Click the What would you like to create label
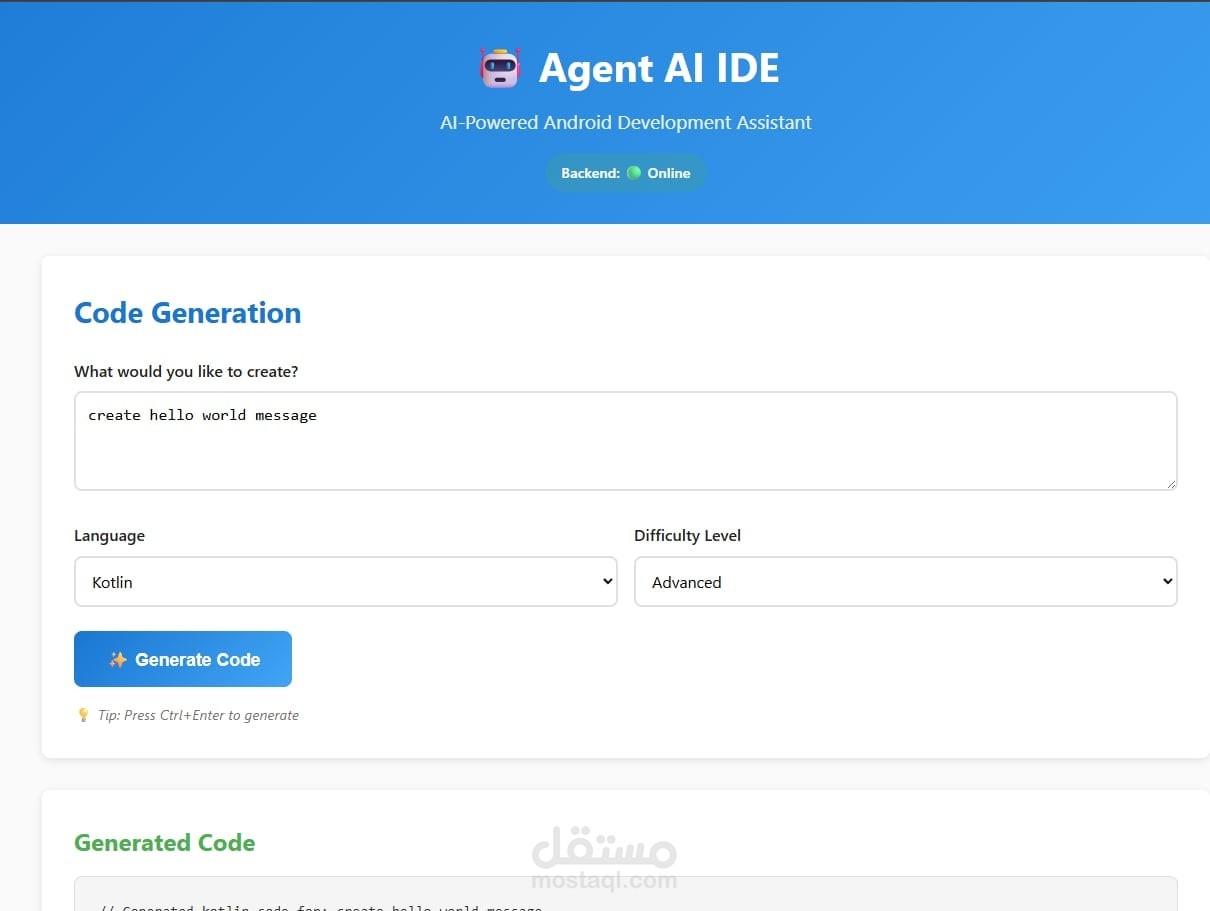1210x911 pixels. pyautogui.click(x=186, y=371)
